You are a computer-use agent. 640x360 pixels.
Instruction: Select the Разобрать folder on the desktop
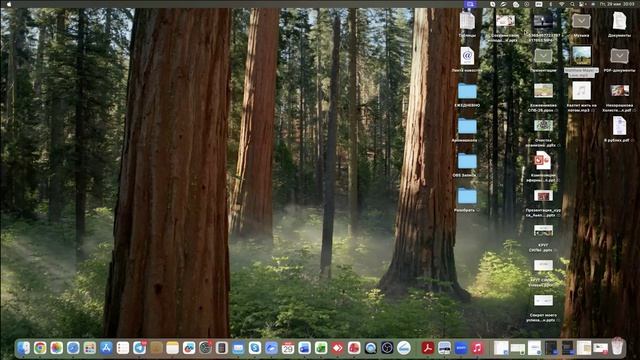coord(467,196)
